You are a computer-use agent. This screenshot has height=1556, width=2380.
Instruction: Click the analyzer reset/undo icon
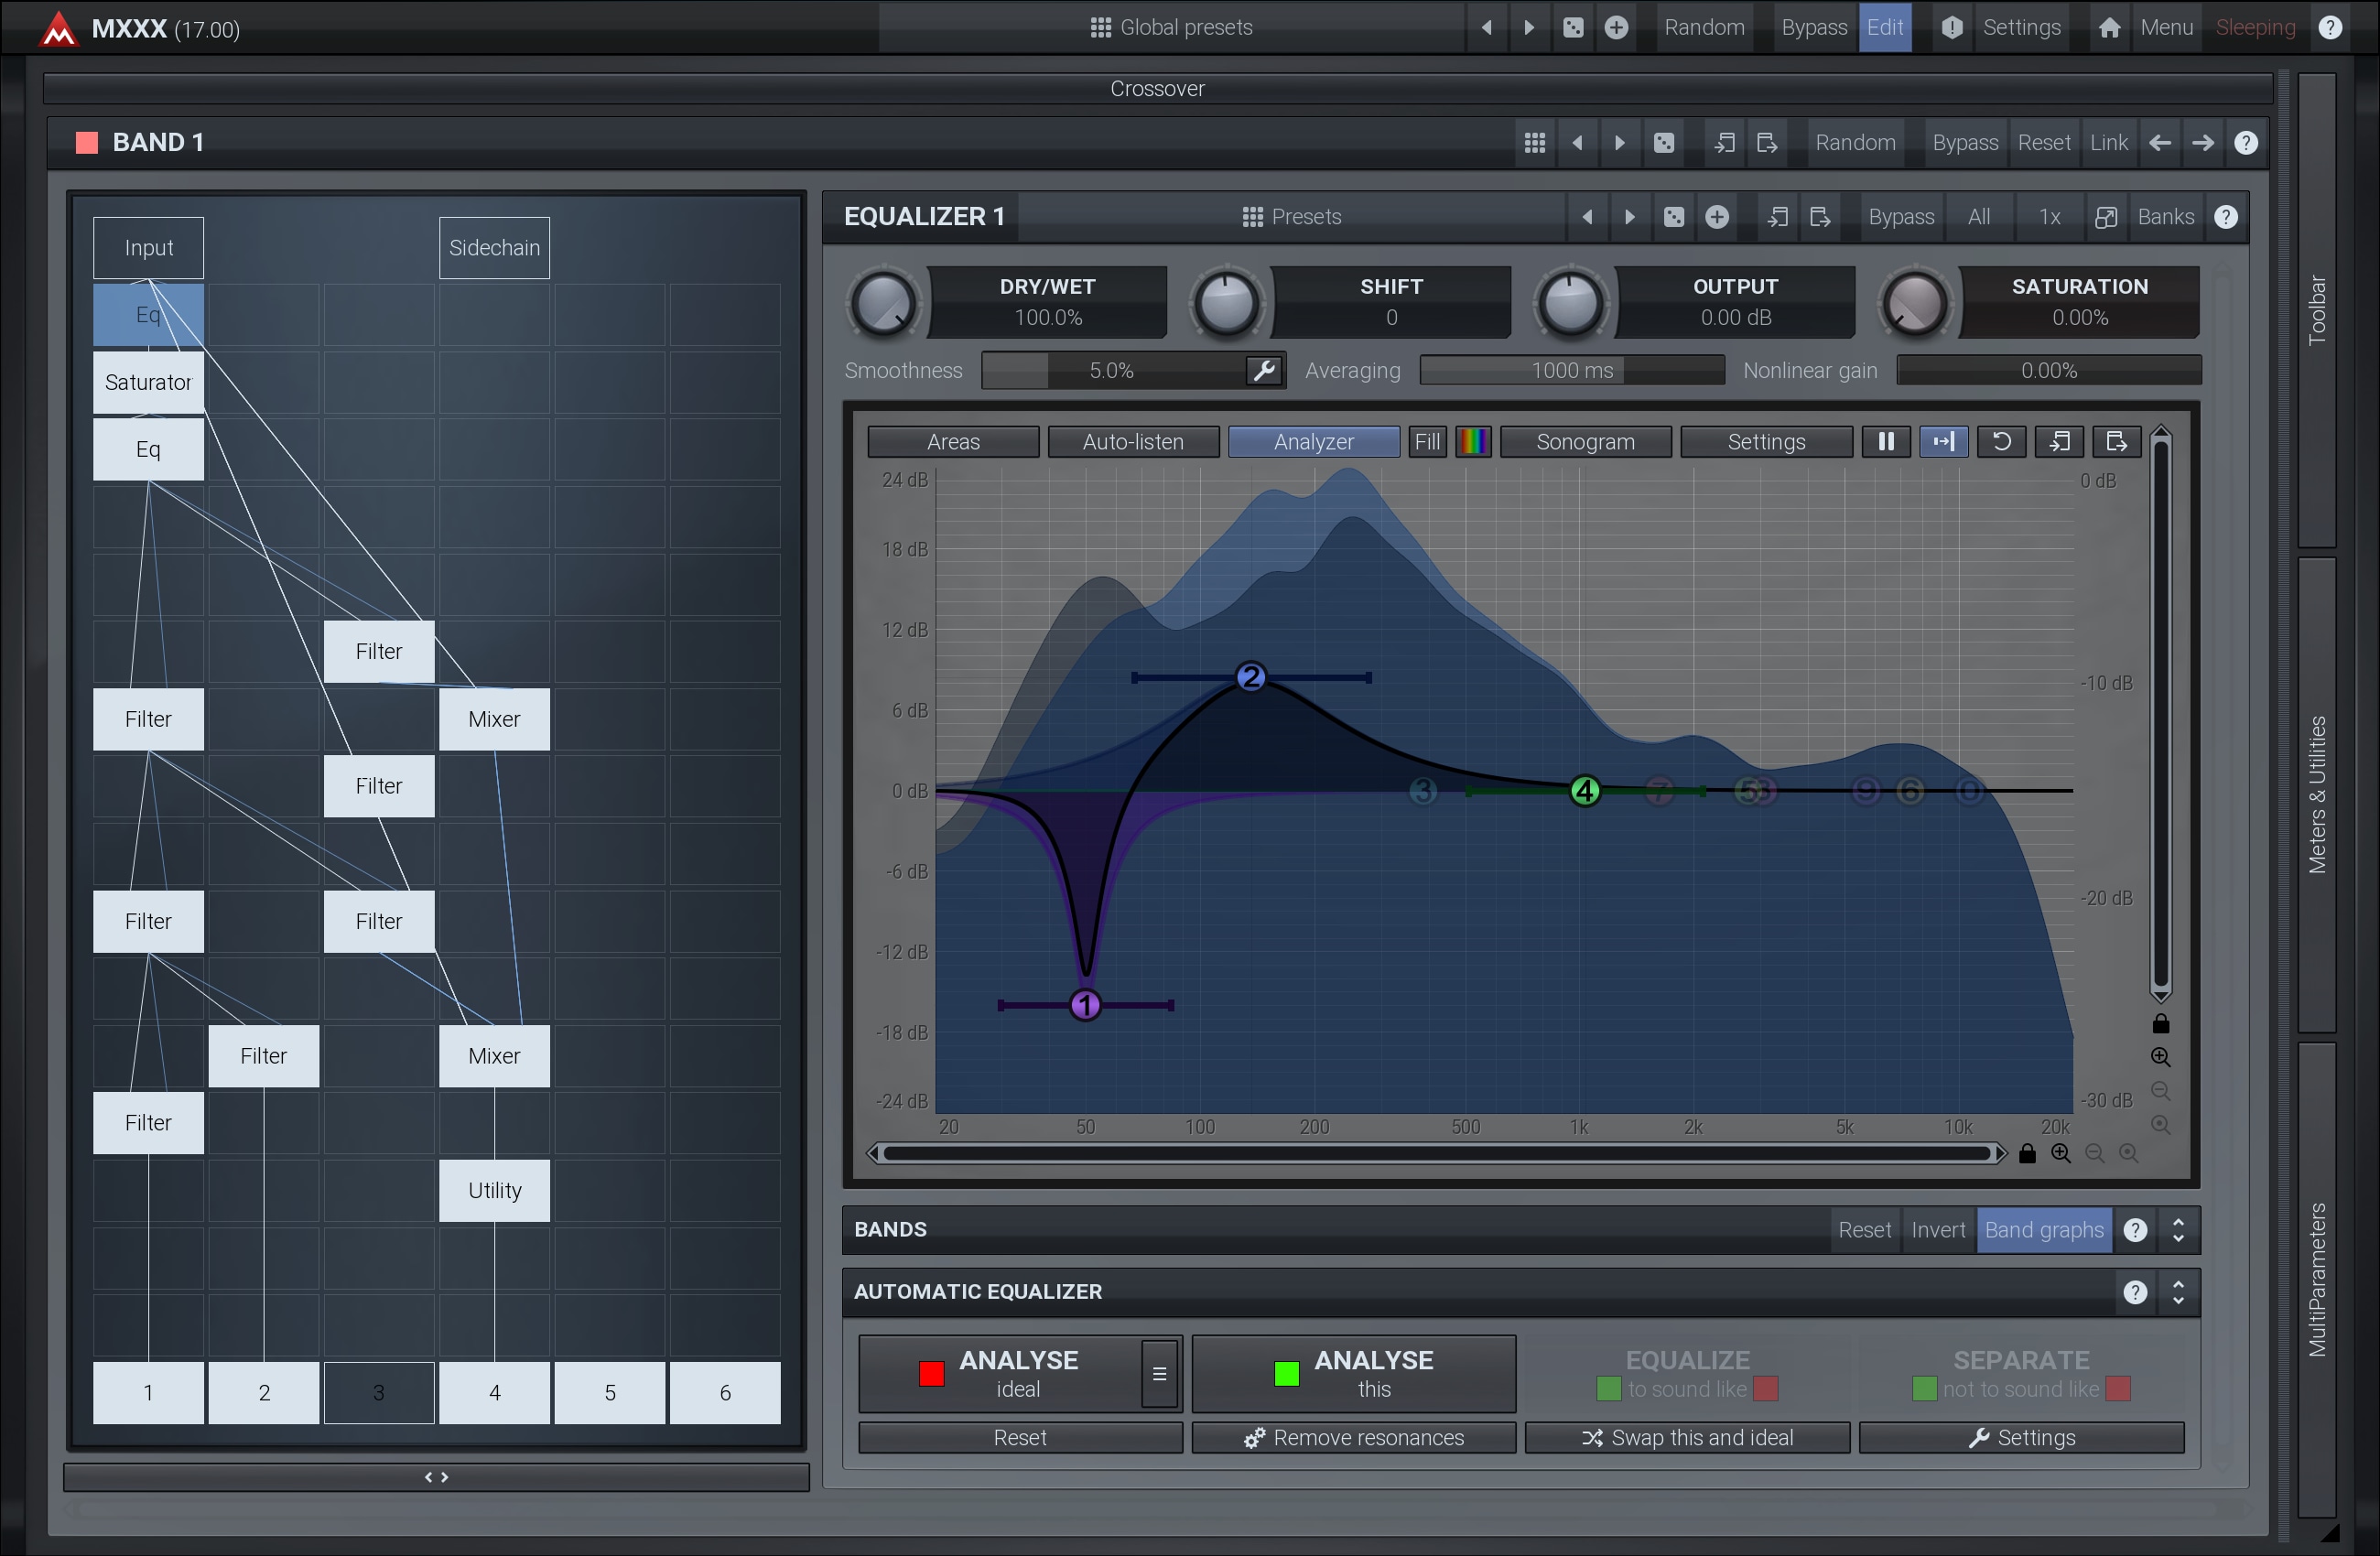click(2001, 442)
